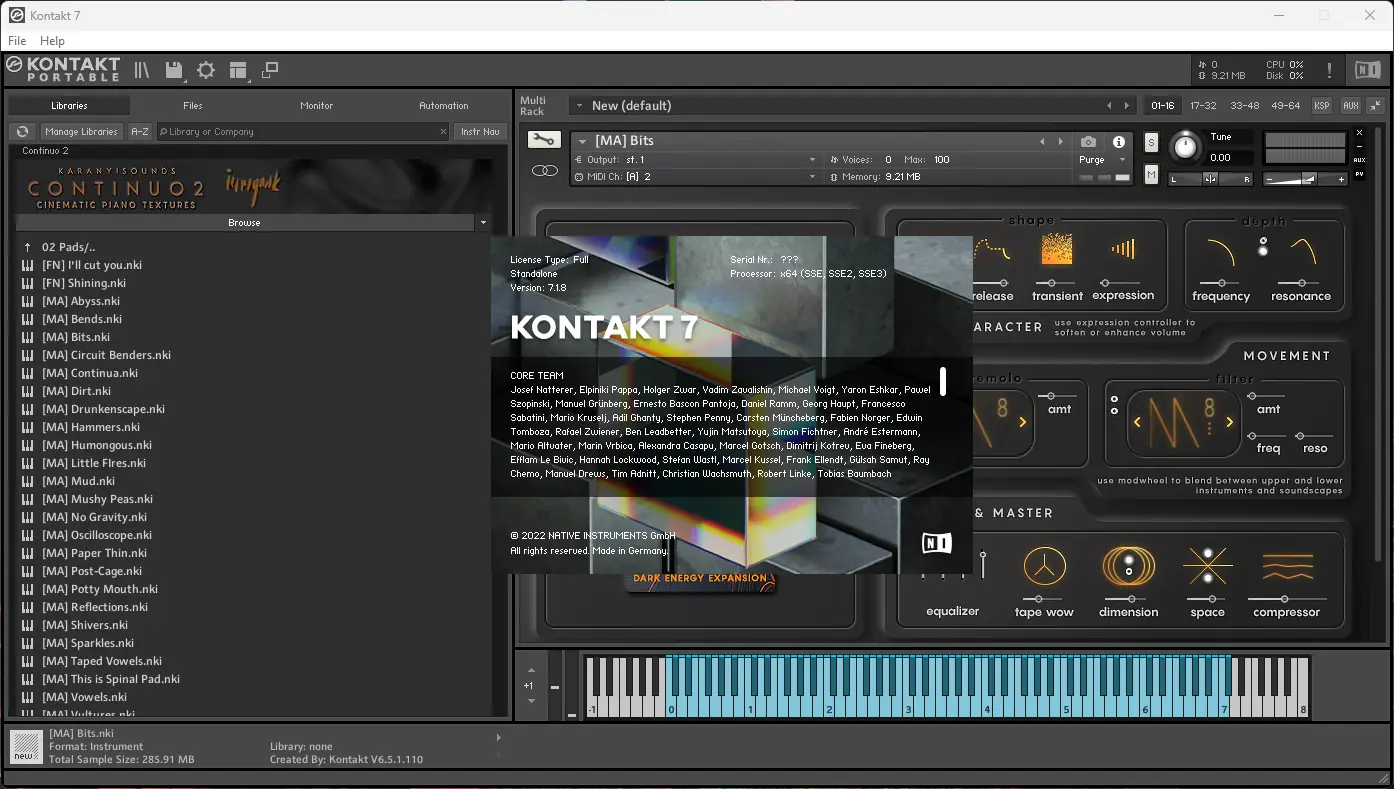Switch to the Monitor tab
This screenshot has width=1394, height=789.
pos(316,105)
